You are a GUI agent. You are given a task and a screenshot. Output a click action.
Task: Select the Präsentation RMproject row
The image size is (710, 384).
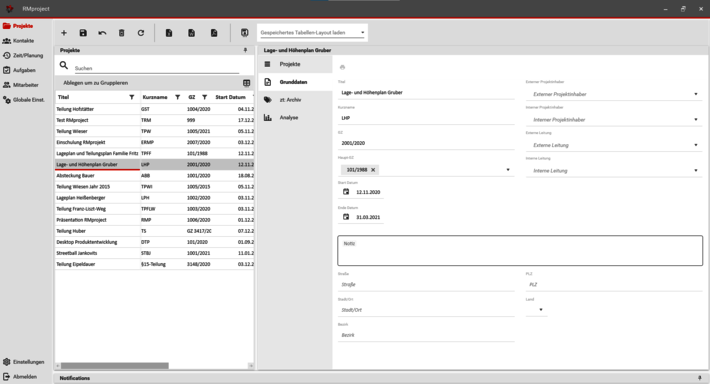pyautogui.click(x=154, y=220)
